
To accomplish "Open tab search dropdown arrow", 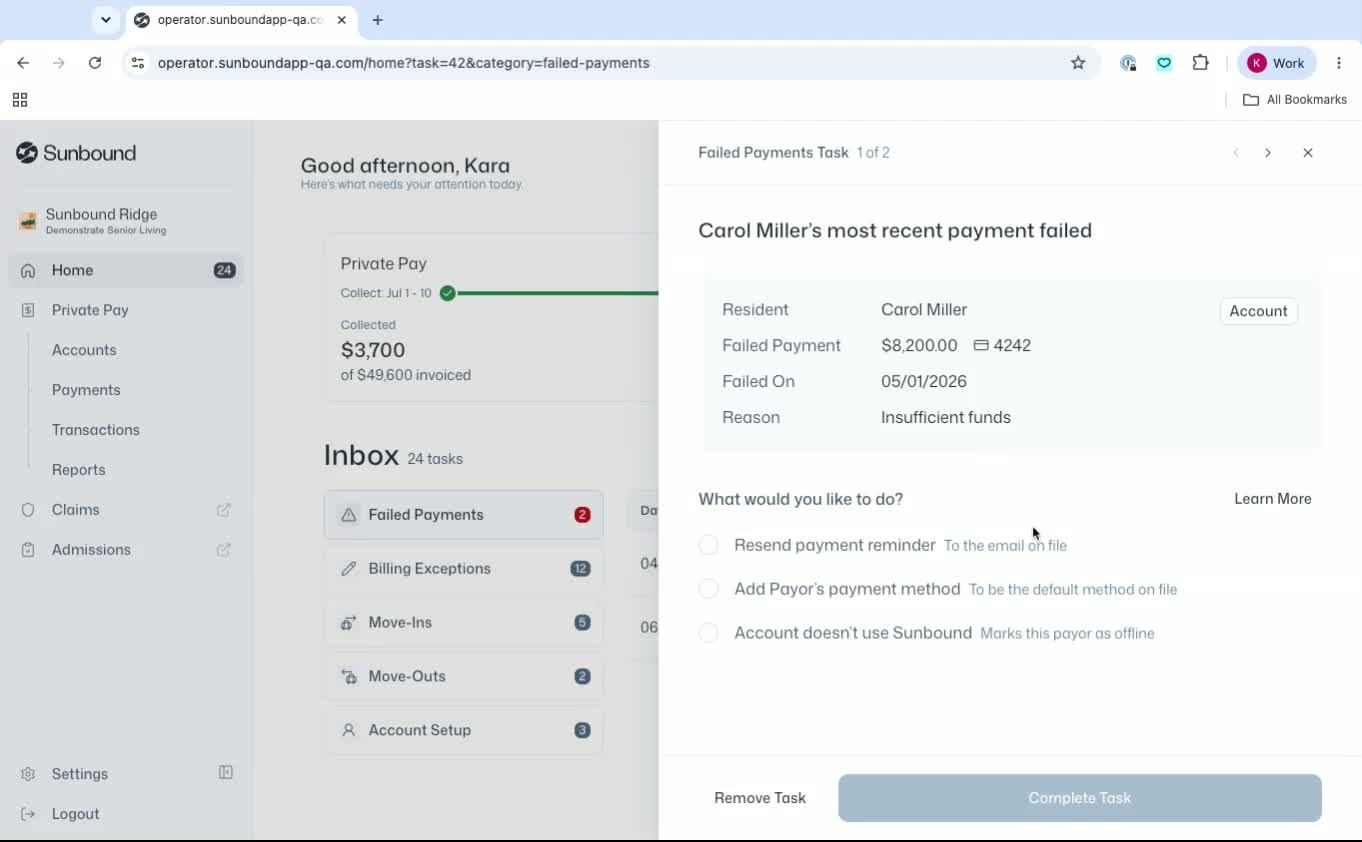I will pyautogui.click(x=105, y=20).
